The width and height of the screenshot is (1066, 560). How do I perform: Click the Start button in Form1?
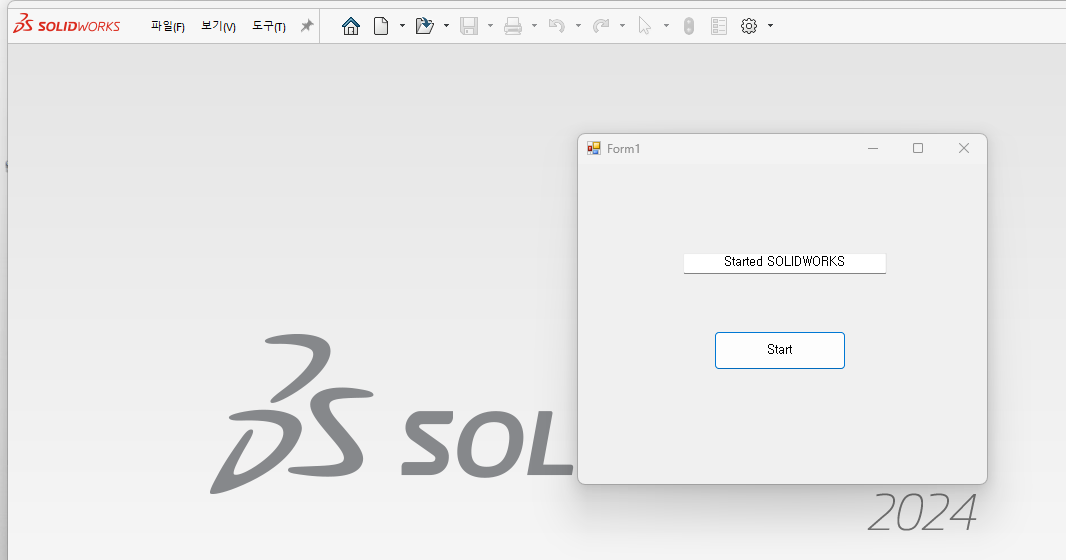click(x=780, y=350)
